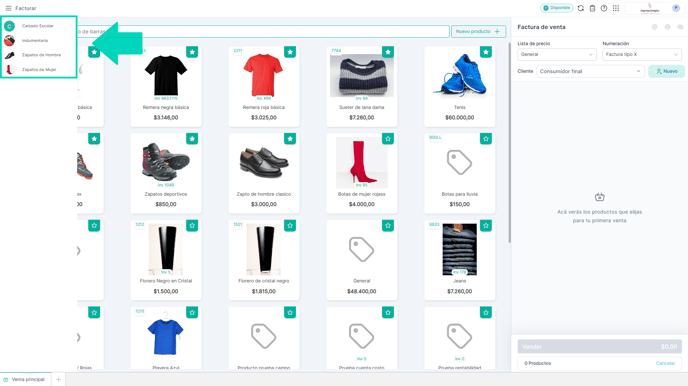Expand the Numeración Factura tipo X dropdown

click(x=641, y=54)
